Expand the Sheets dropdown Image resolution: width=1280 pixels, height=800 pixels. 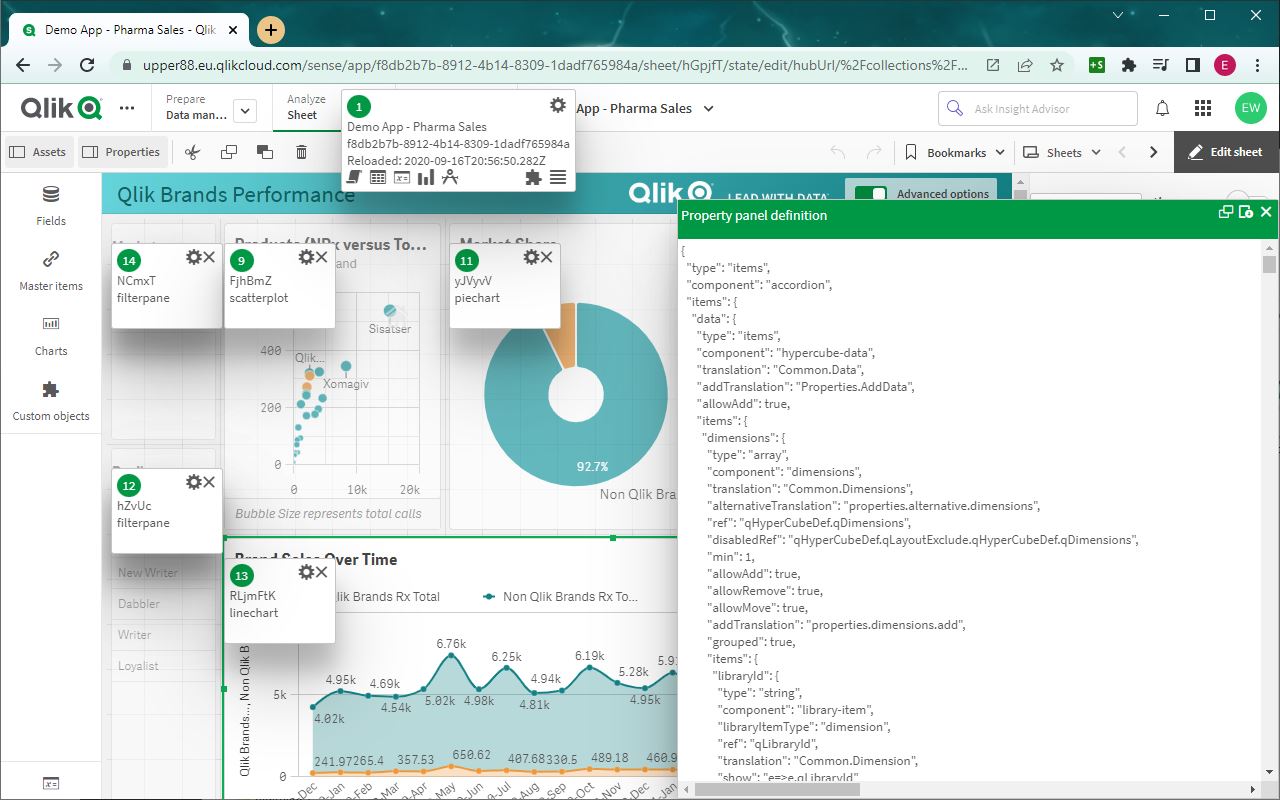tap(1062, 152)
